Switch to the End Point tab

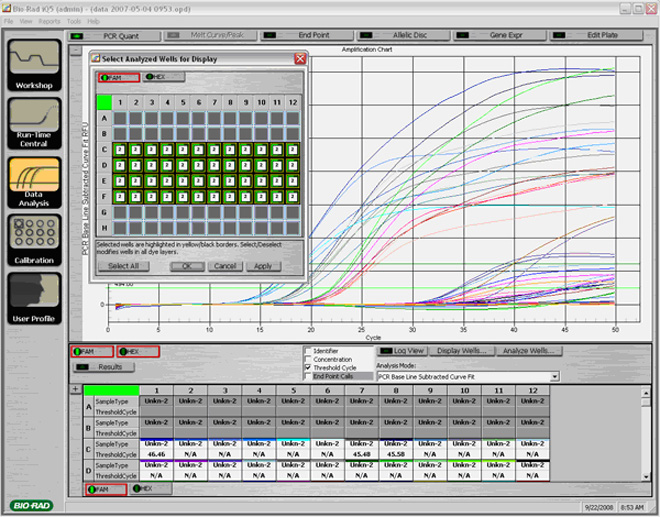coord(307,35)
